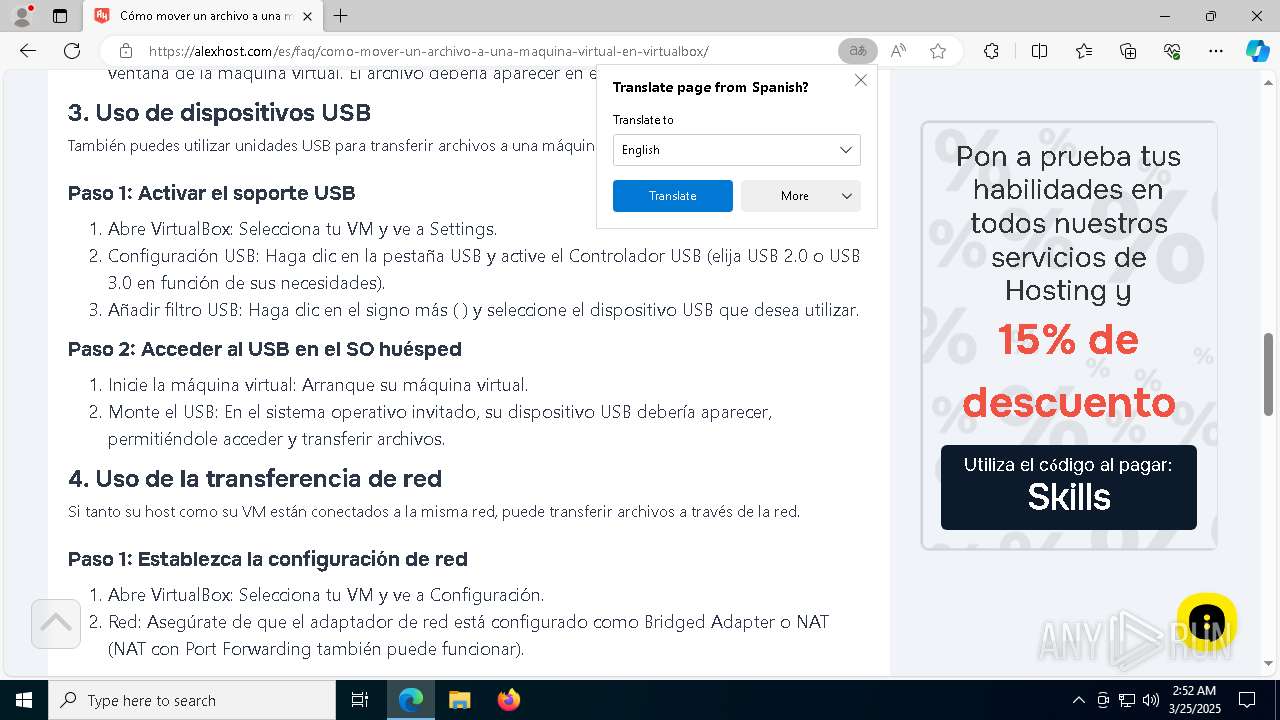Click text Abre VirtualBox ... ve a Settings
This screenshot has height=720, width=1280.
(x=302, y=229)
